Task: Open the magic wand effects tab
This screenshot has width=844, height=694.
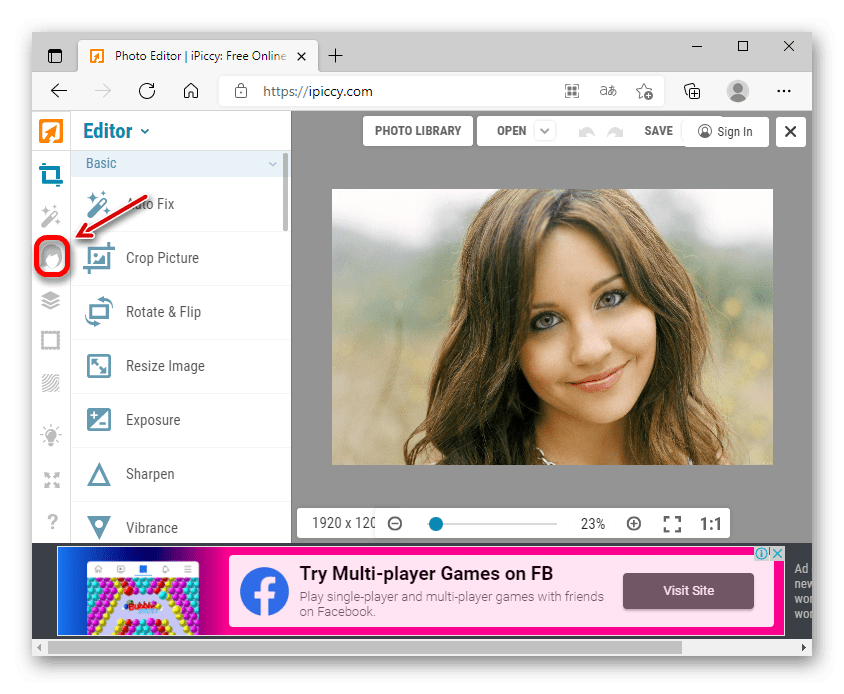Action: click(51, 216)
